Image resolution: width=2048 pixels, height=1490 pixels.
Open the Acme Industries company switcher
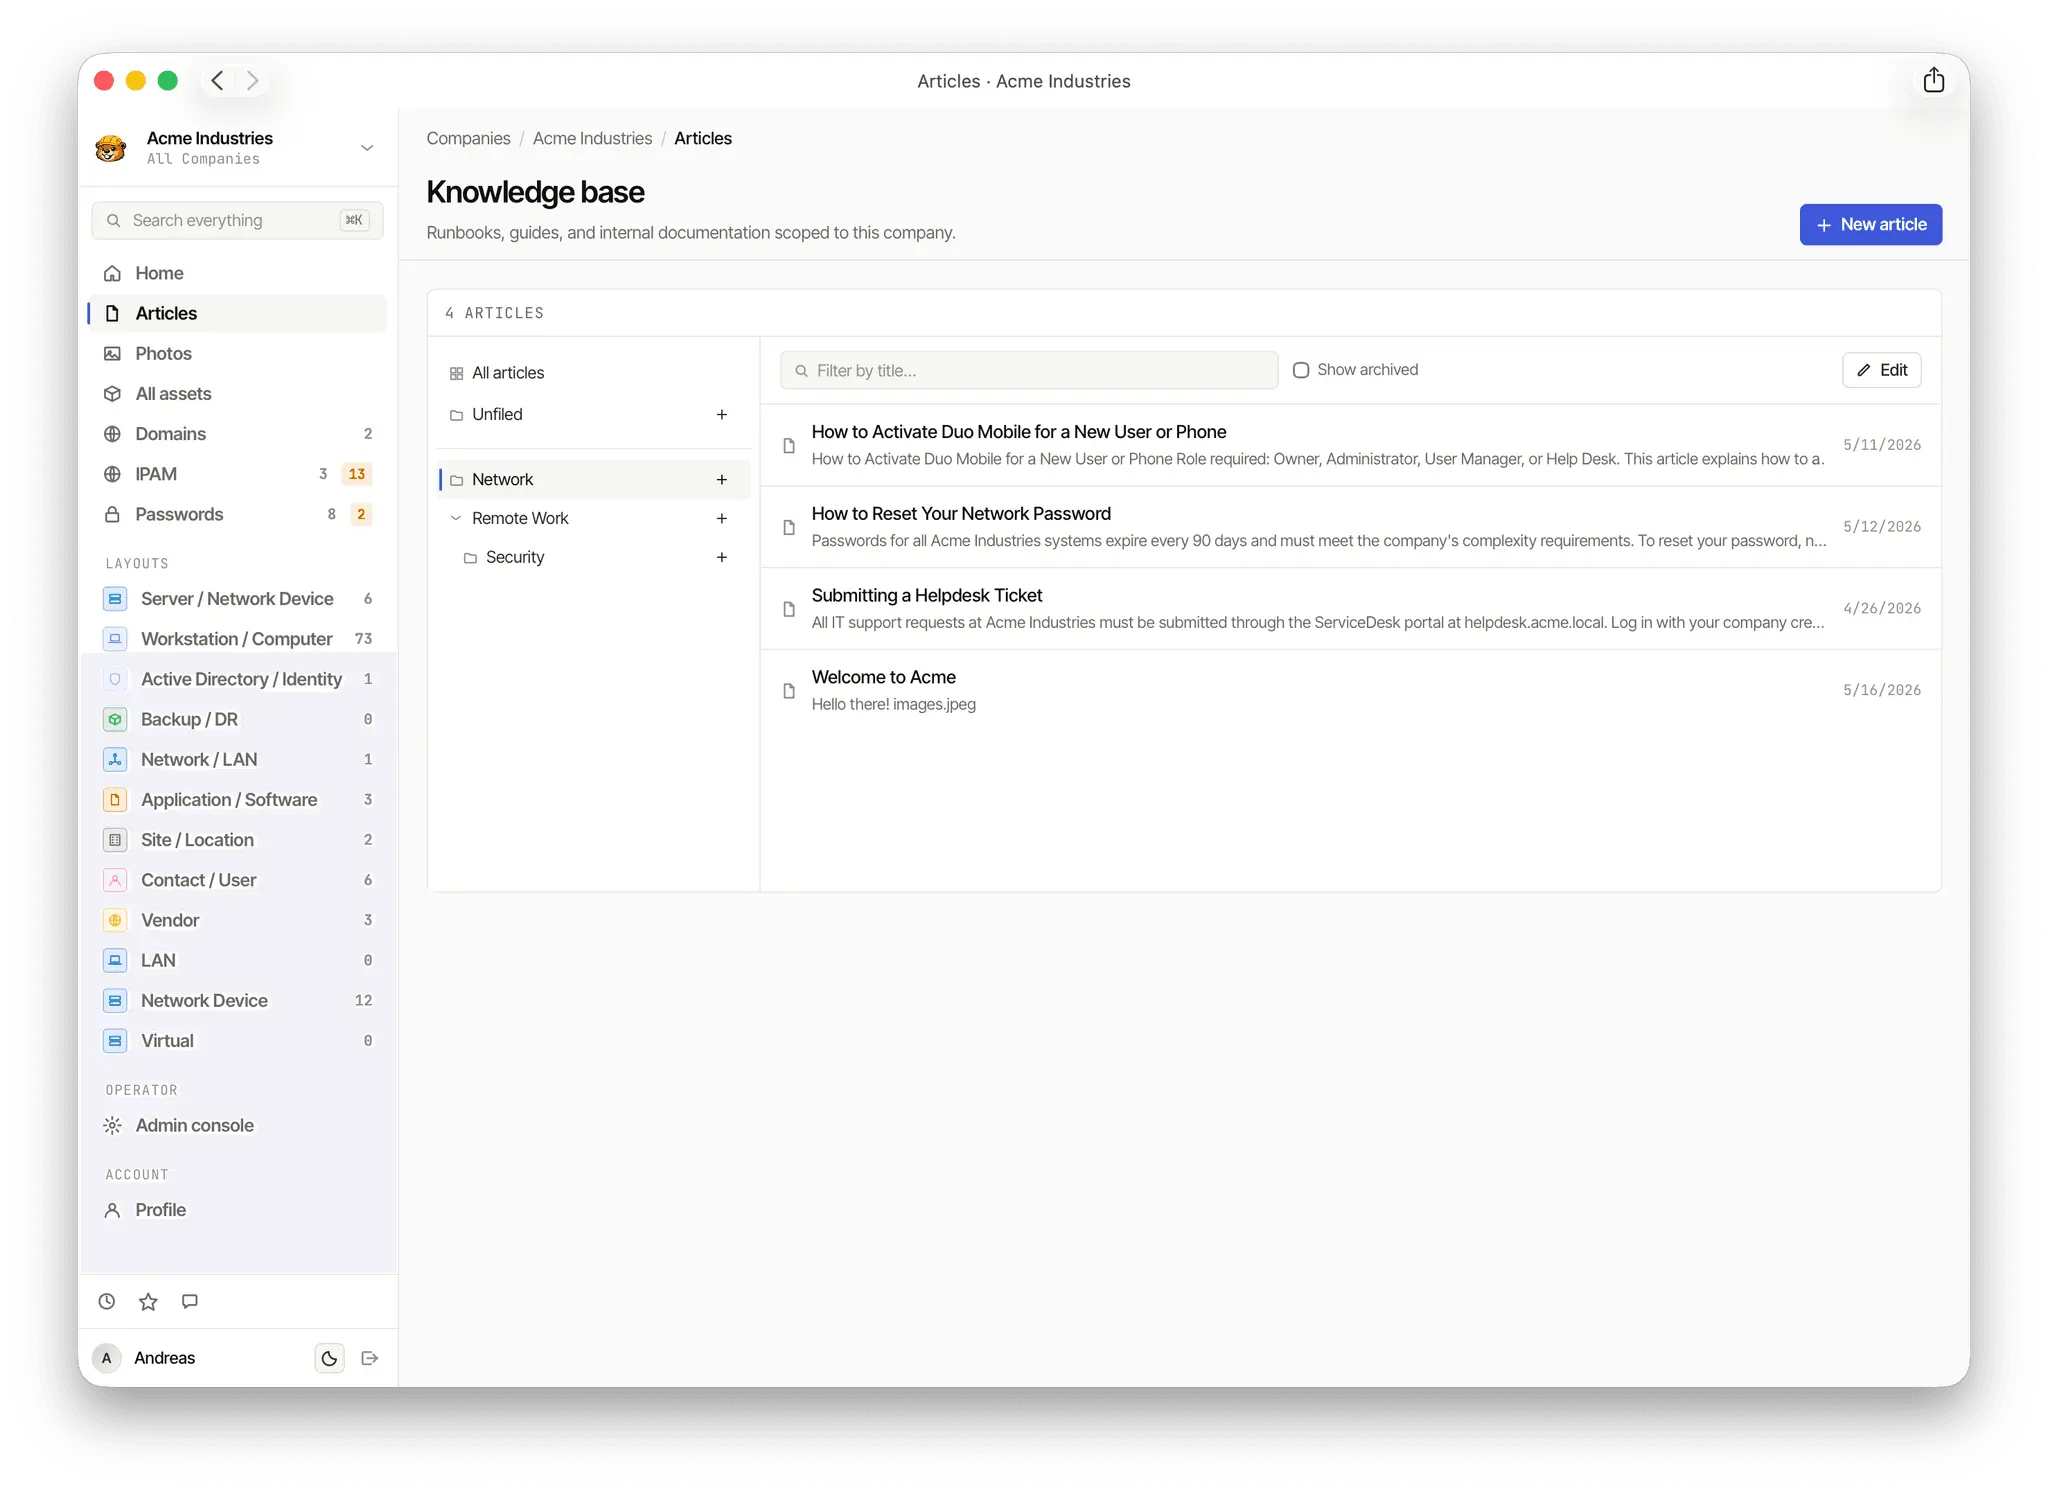[x=238, y=148]
